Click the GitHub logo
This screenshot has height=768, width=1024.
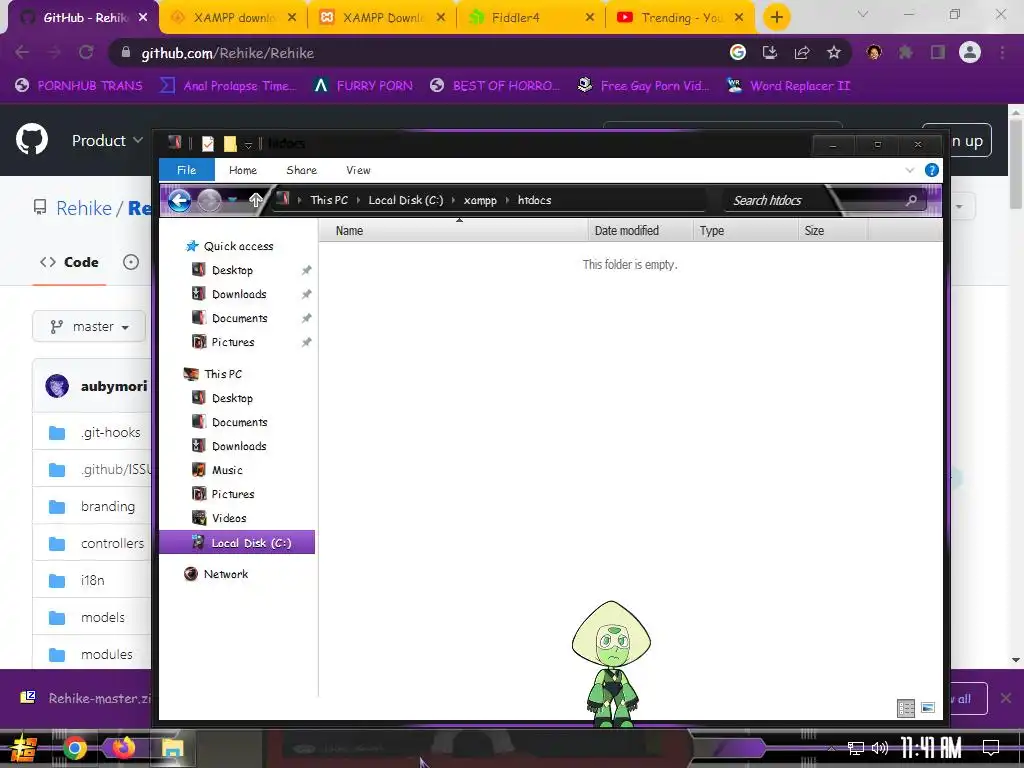[32, 139]
